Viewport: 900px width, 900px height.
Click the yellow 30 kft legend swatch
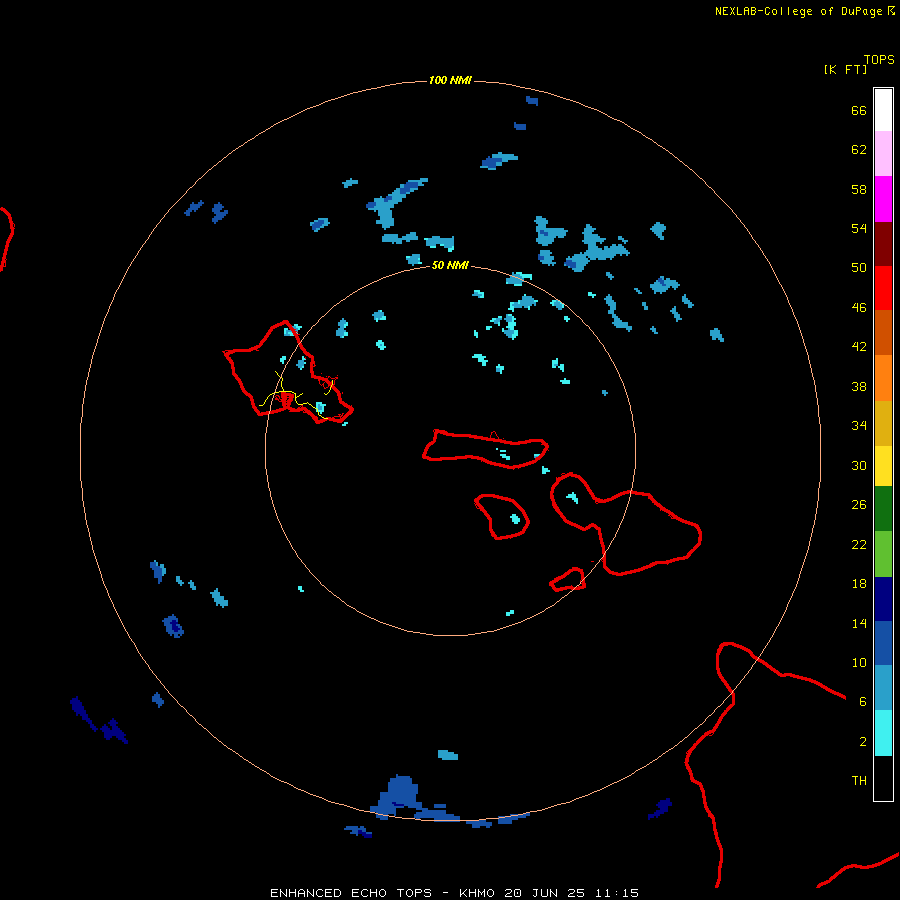pos(883,466)
